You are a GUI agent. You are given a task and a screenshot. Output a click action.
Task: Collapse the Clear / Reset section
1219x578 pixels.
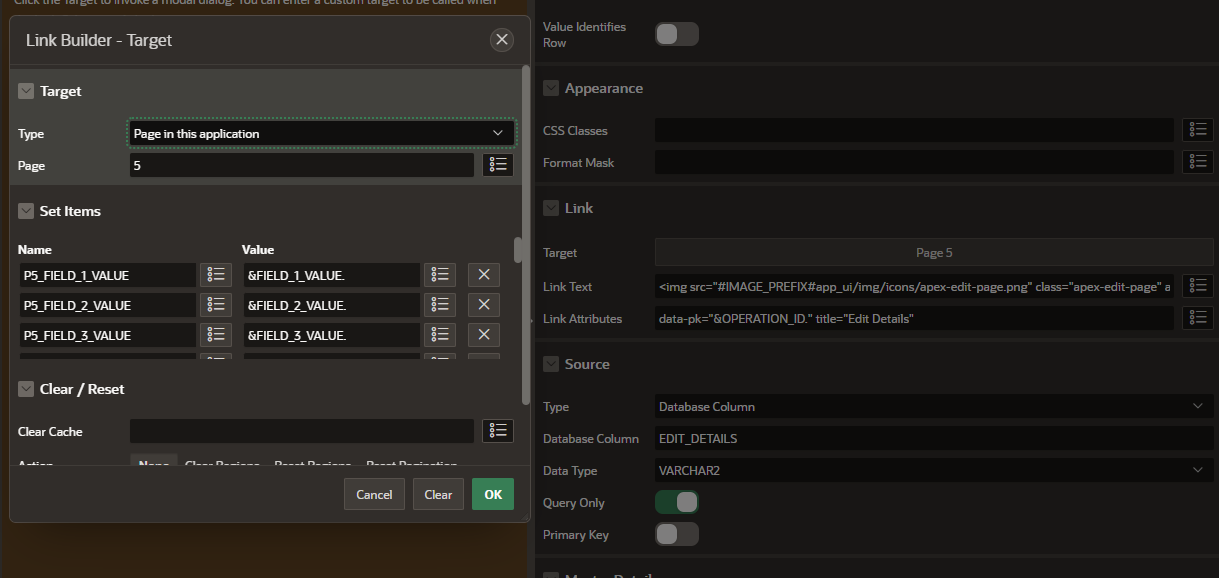pyautogui.click(x=26, y=389)
